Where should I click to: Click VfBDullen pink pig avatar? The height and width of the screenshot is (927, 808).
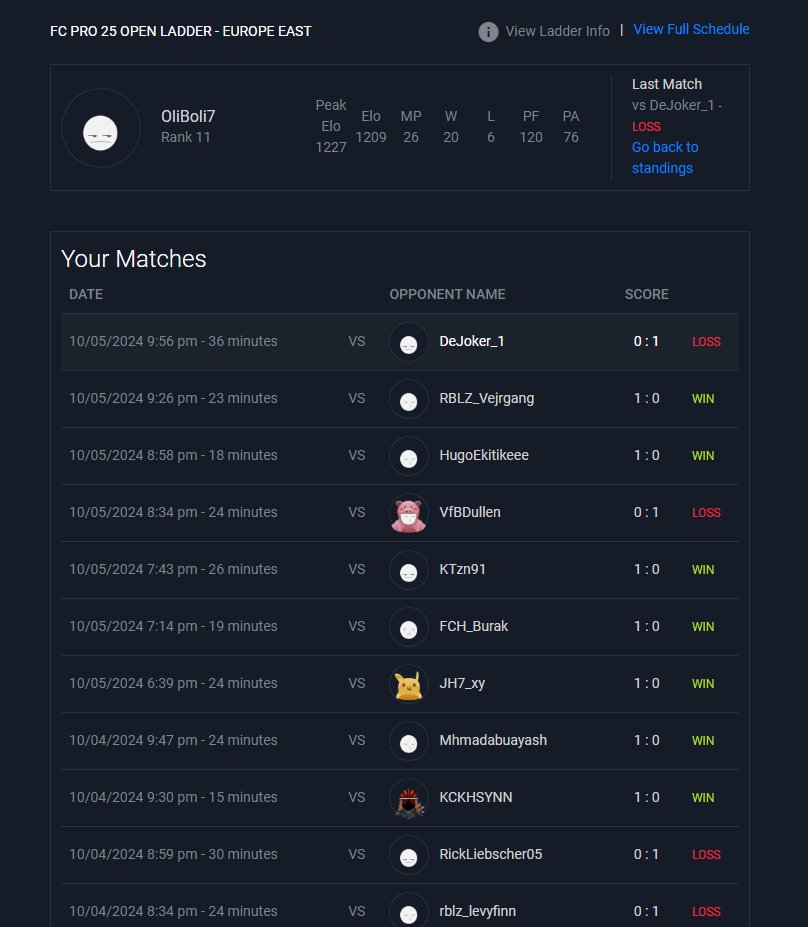coord(408,513)
